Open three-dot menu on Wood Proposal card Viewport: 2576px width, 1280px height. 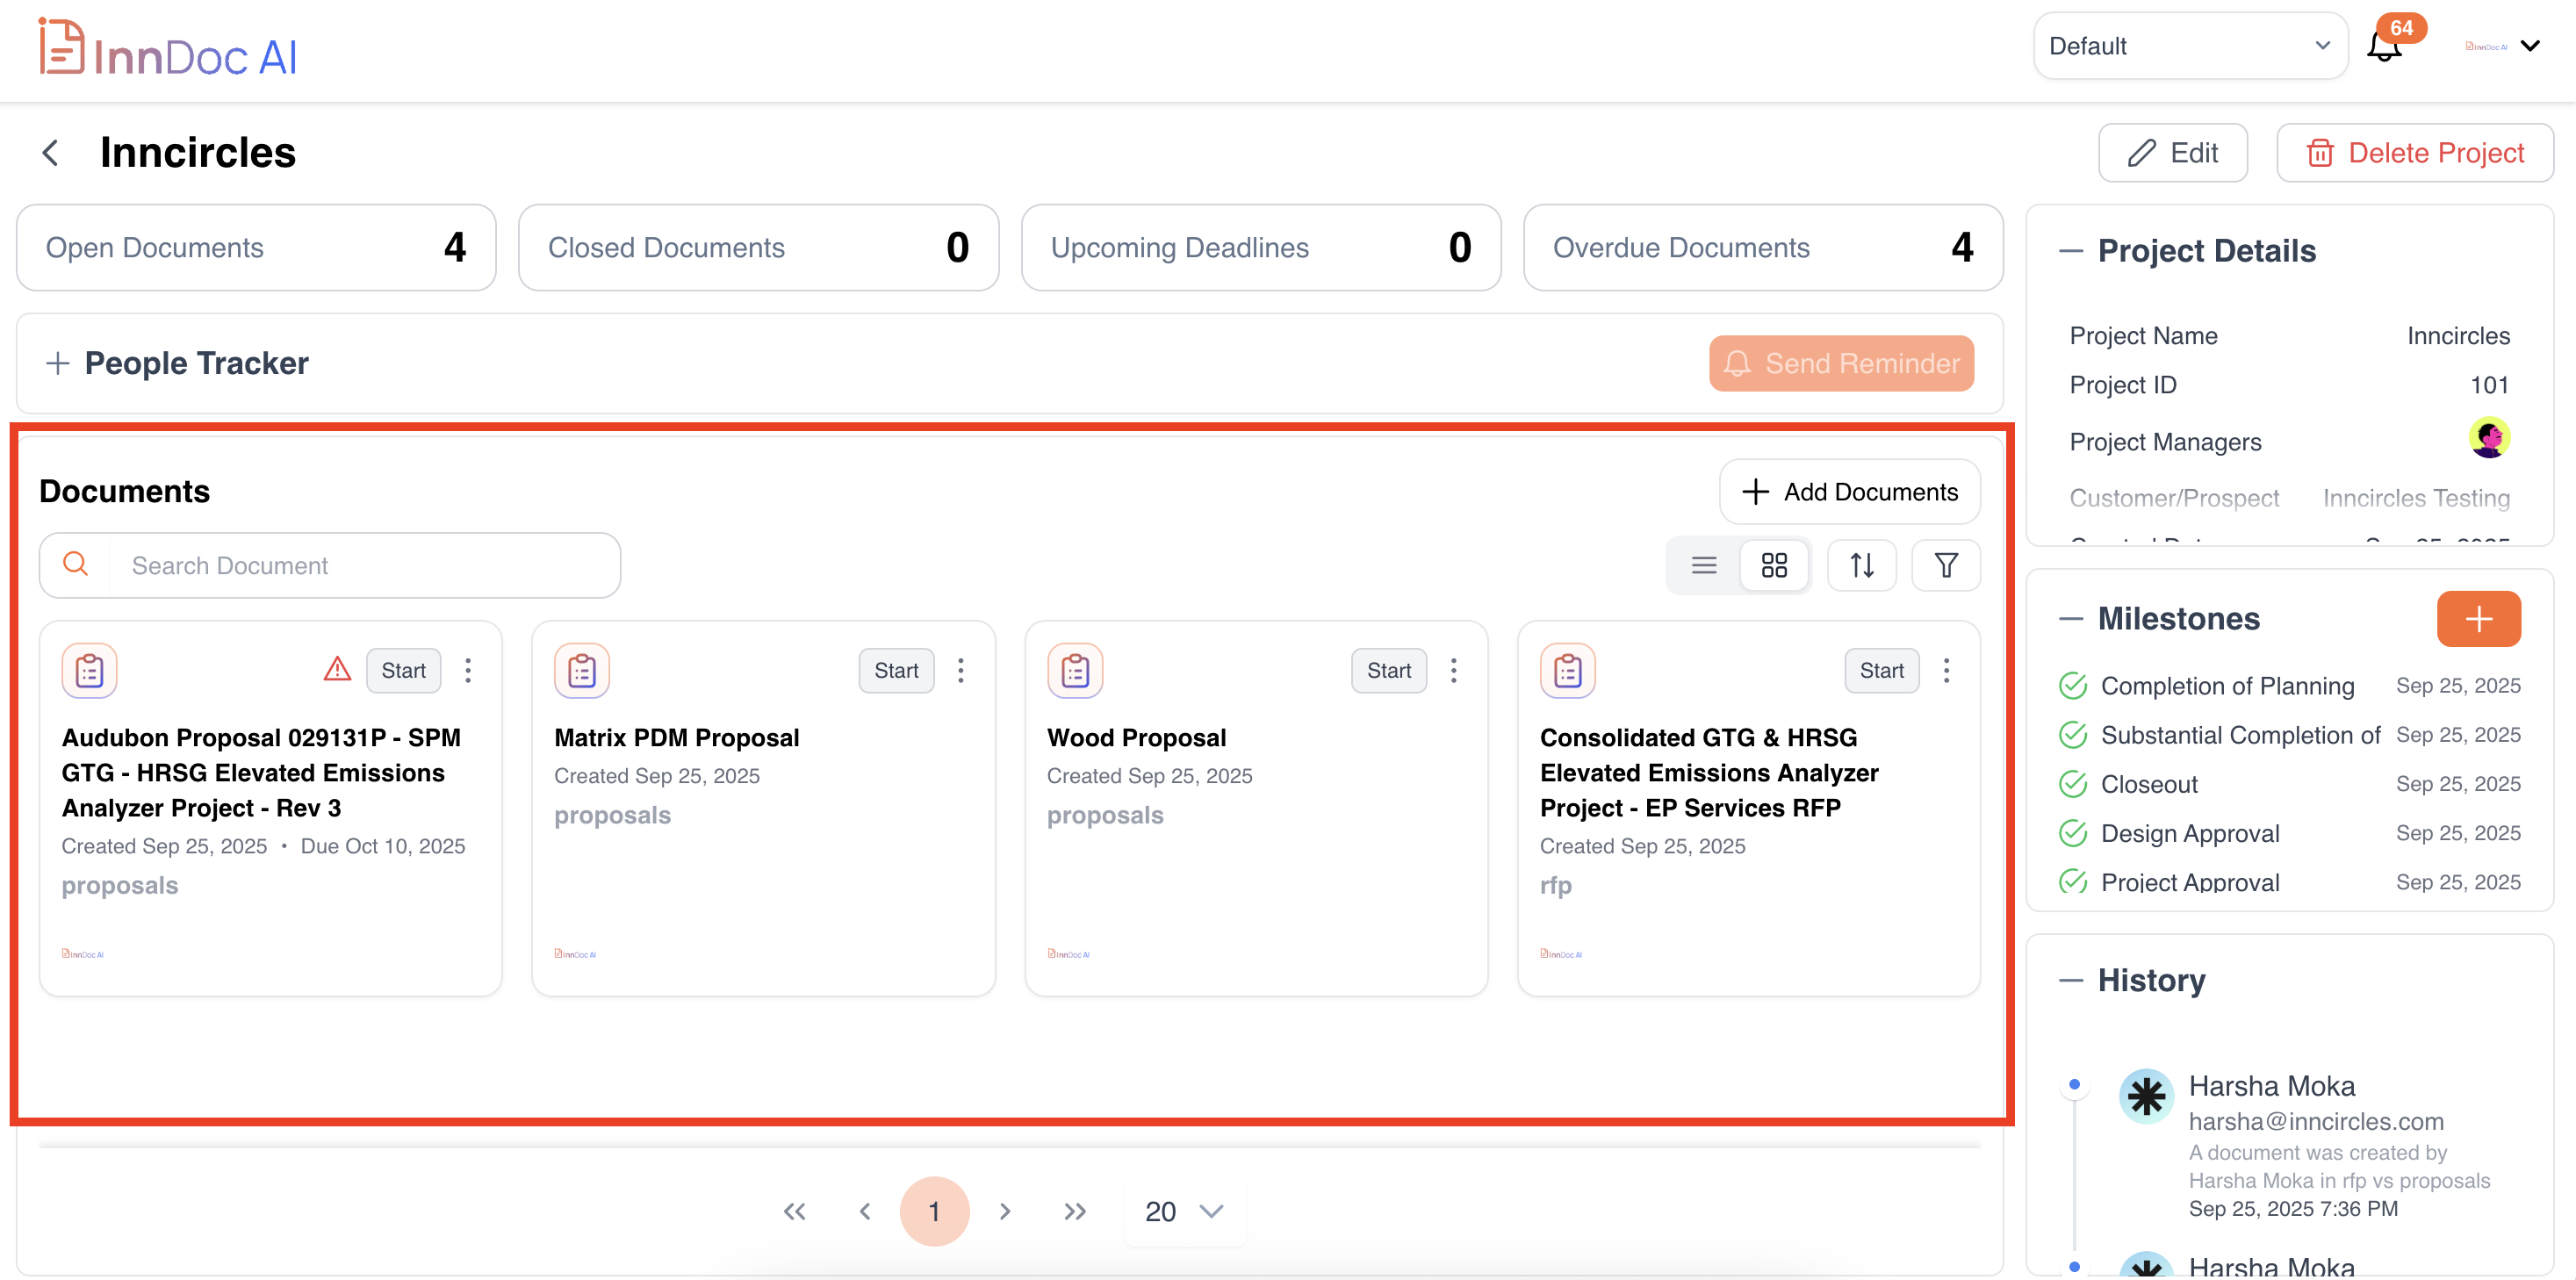[1453, 670]
